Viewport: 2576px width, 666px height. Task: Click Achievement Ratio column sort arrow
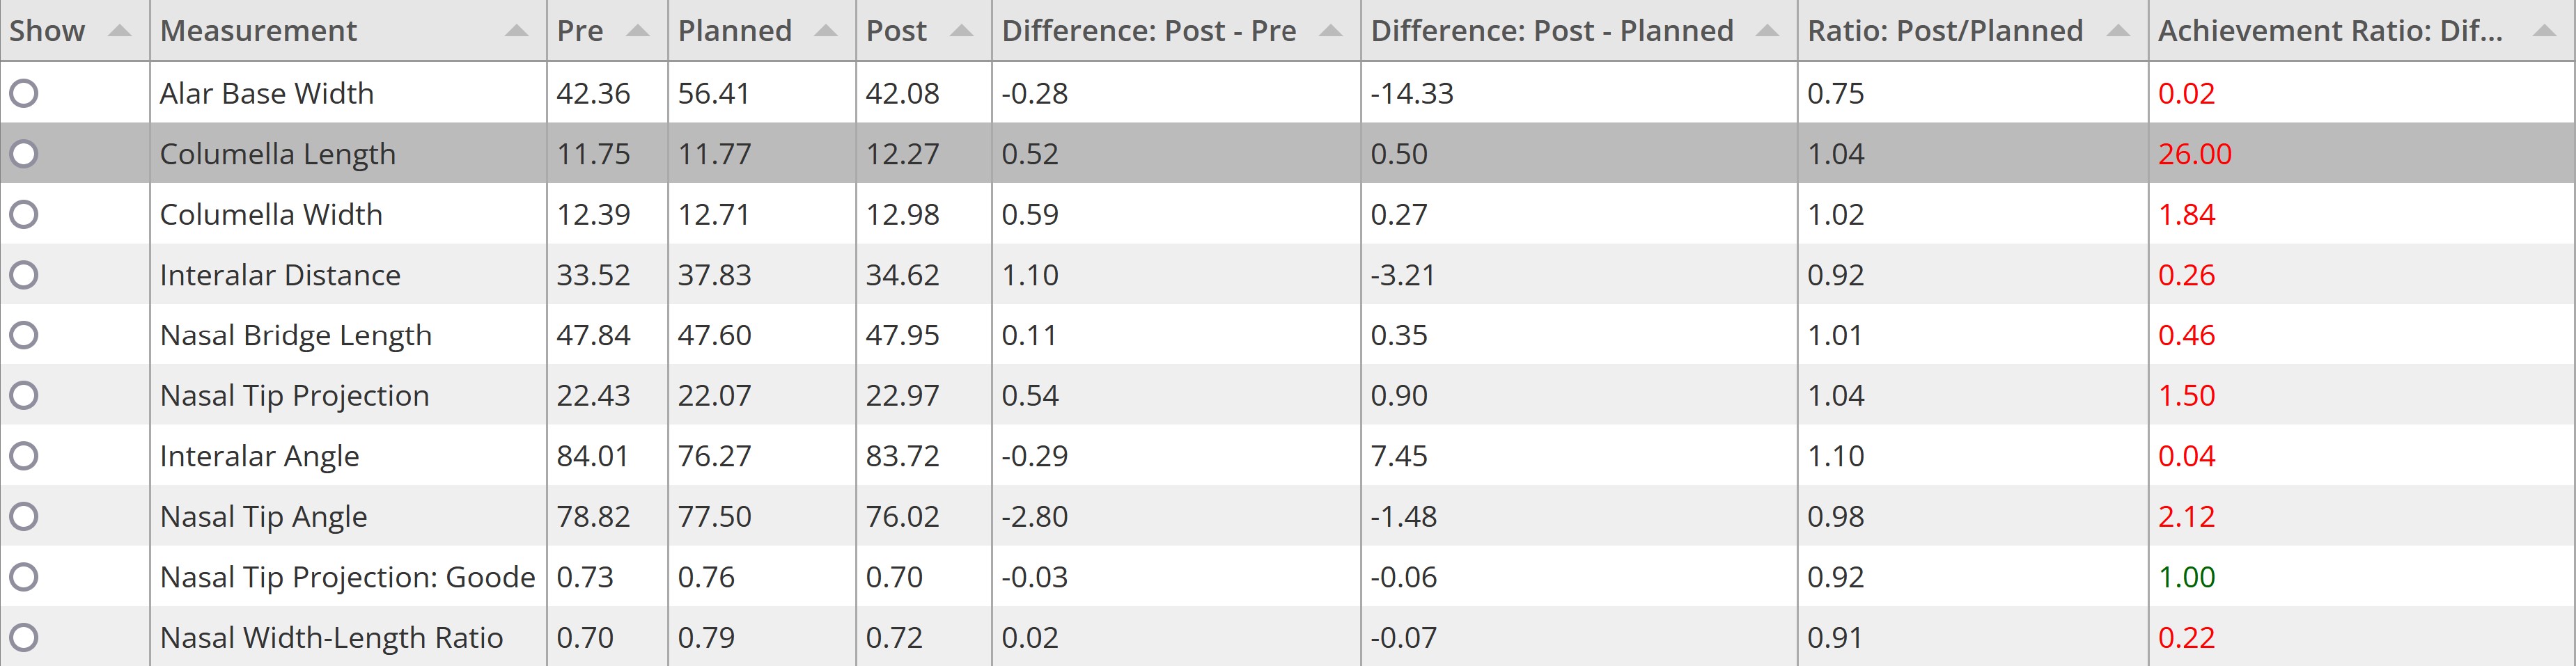(x=2545, y=31)
